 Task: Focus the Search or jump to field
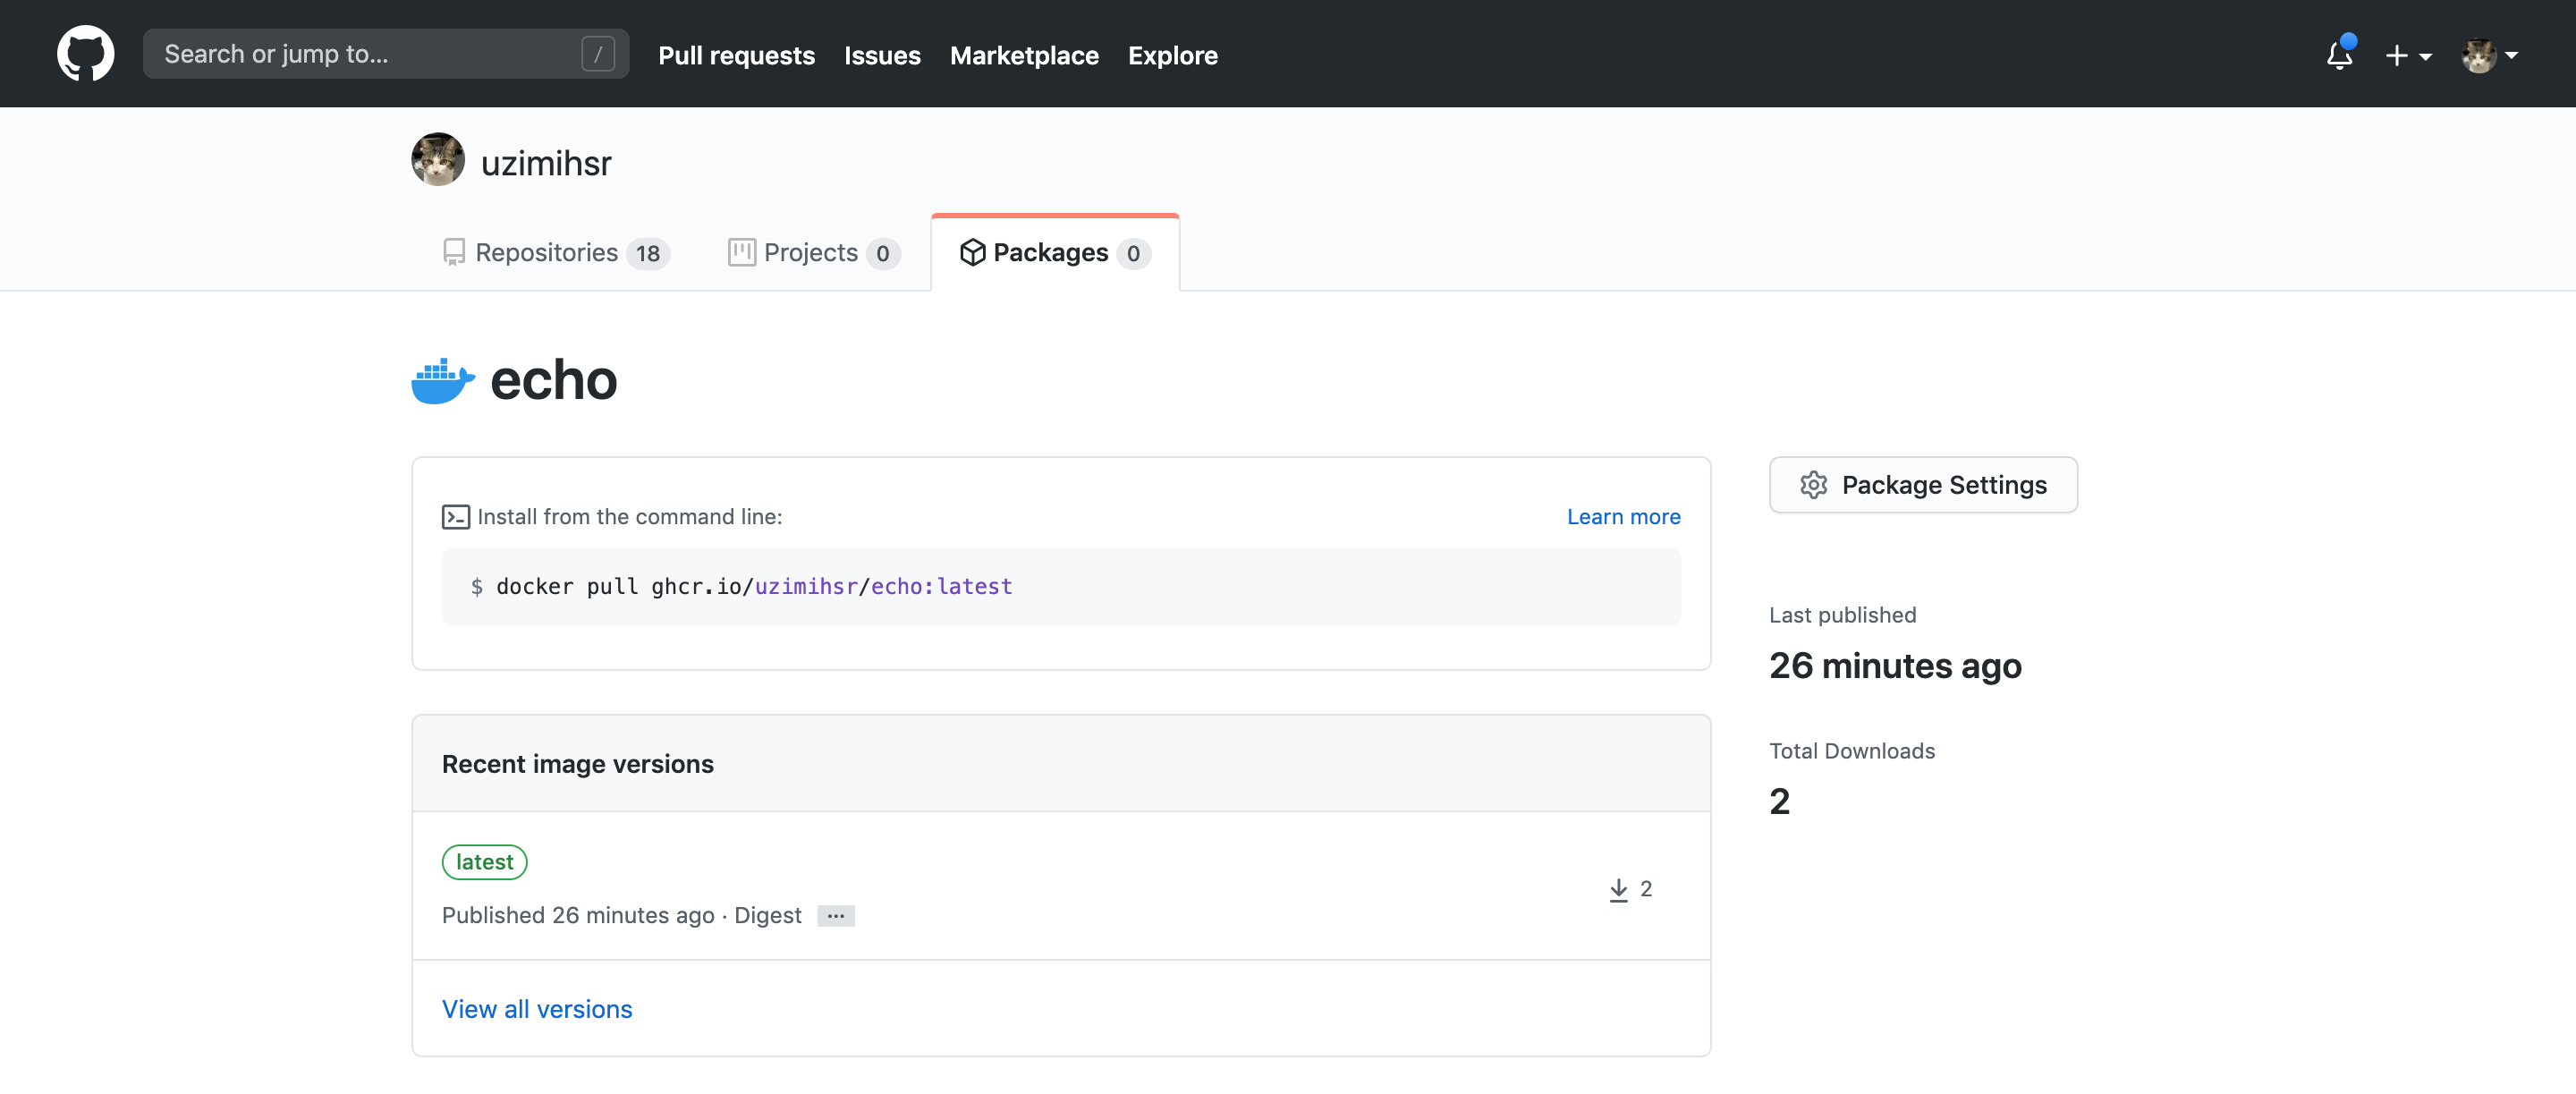(385, 54)
